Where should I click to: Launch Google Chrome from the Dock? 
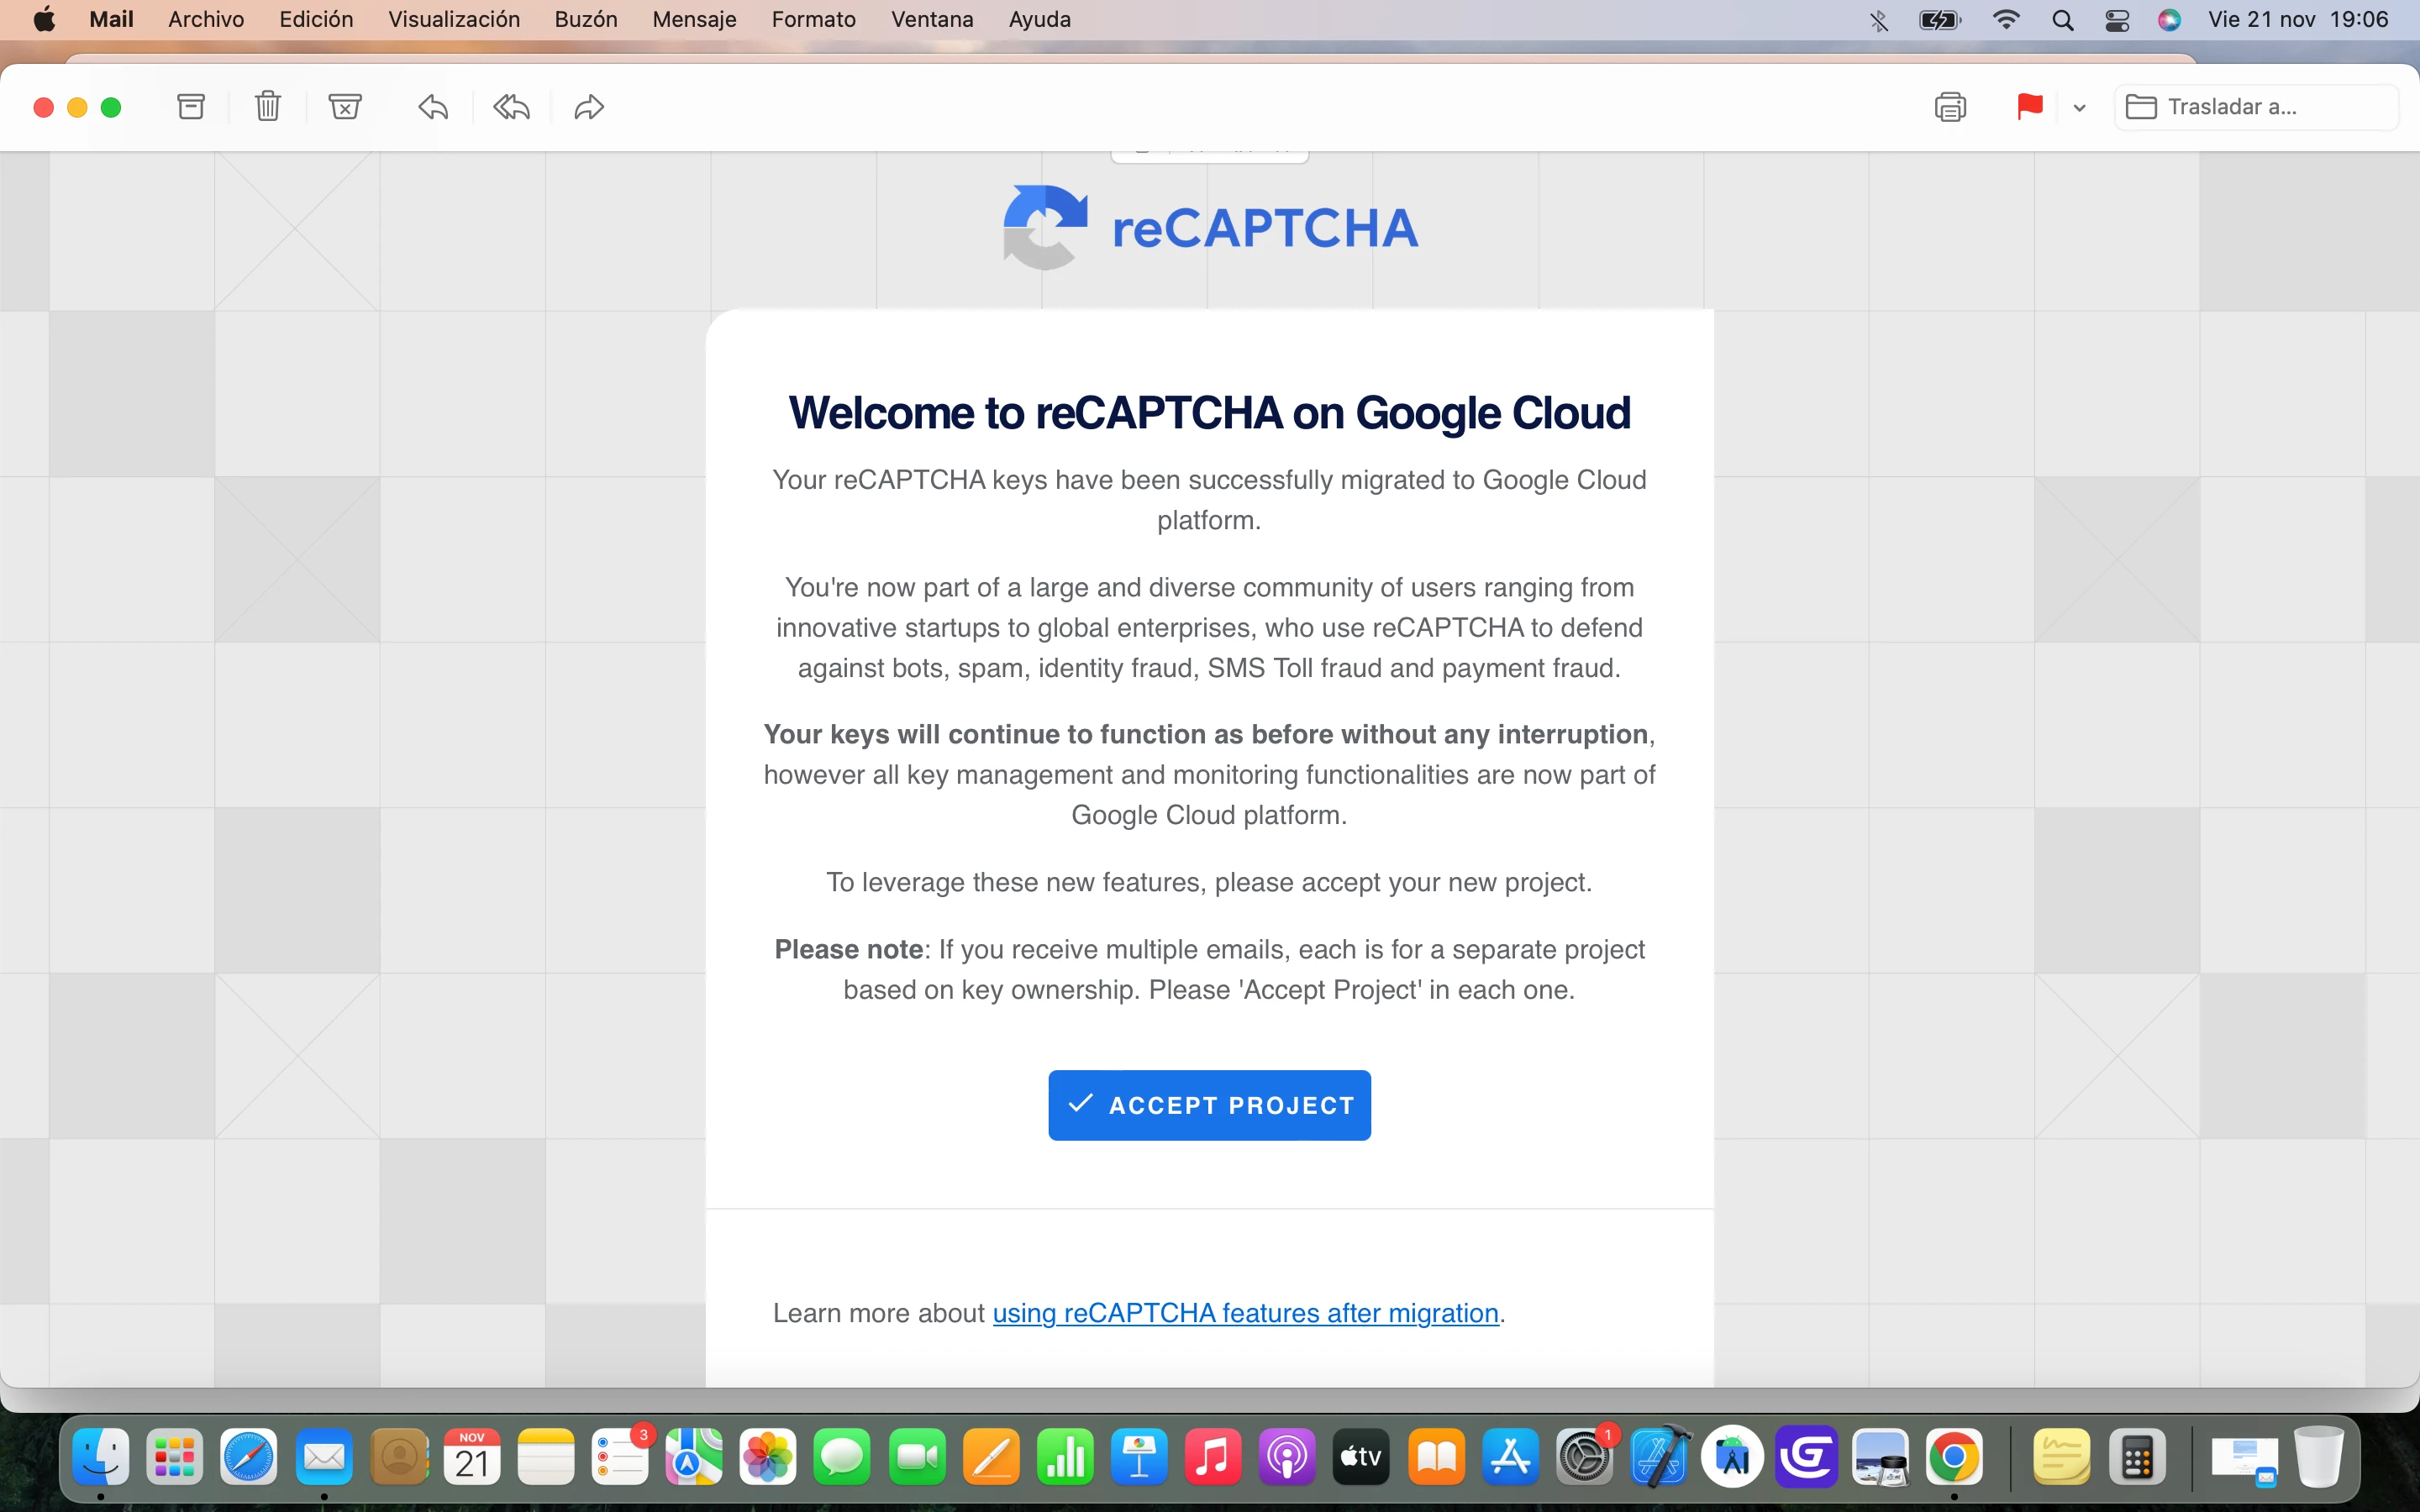[1953, 1457]
